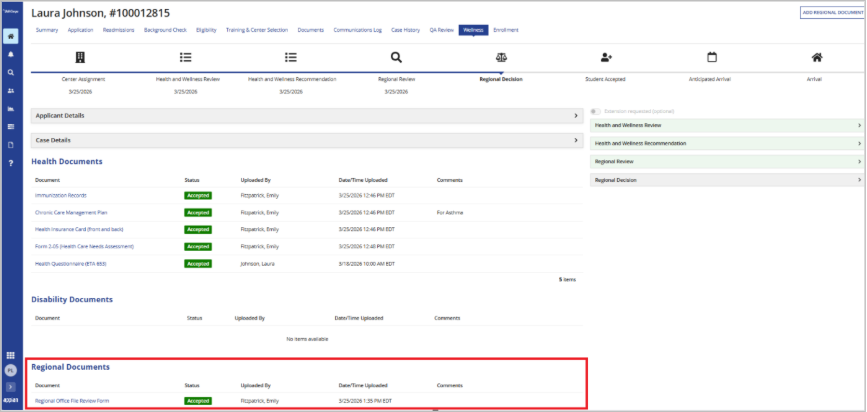Open the help question mark icon
Viewport: 867px width, 412px height.
point(11,163)
